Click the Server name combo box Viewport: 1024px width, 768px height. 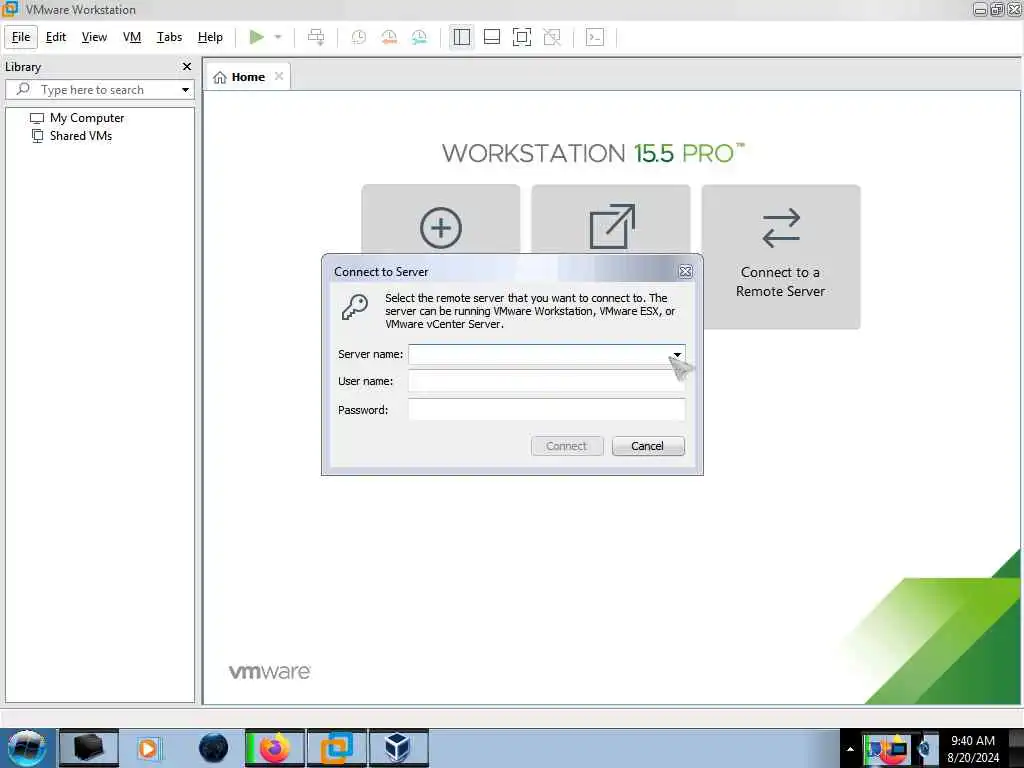[x=547, y=355]
